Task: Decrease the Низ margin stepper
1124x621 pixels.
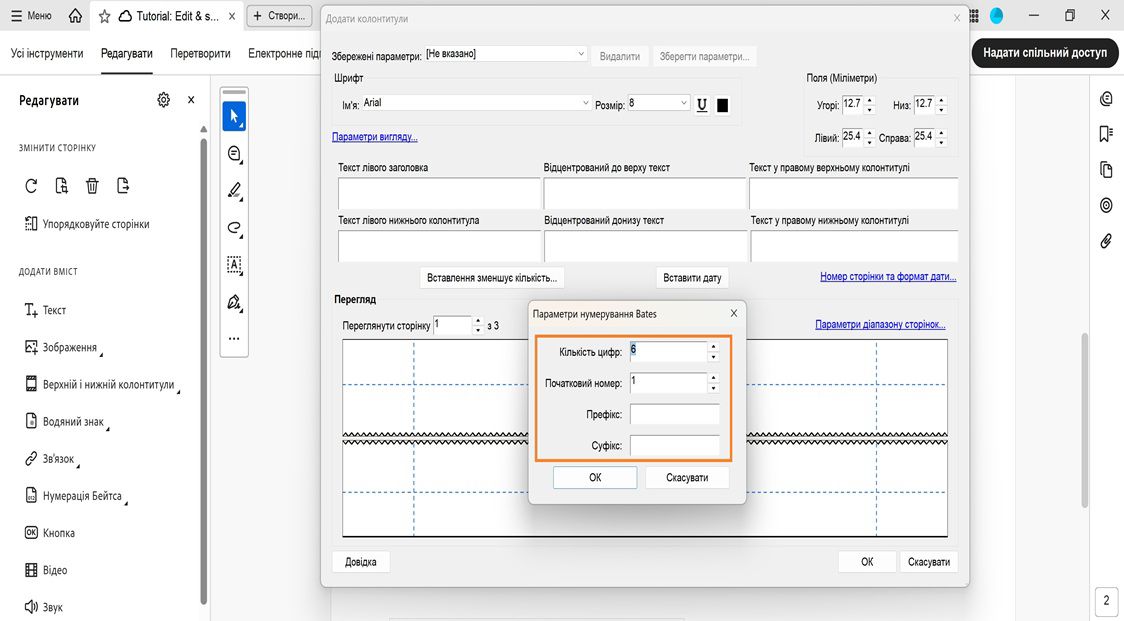Action: coord(941,109)
